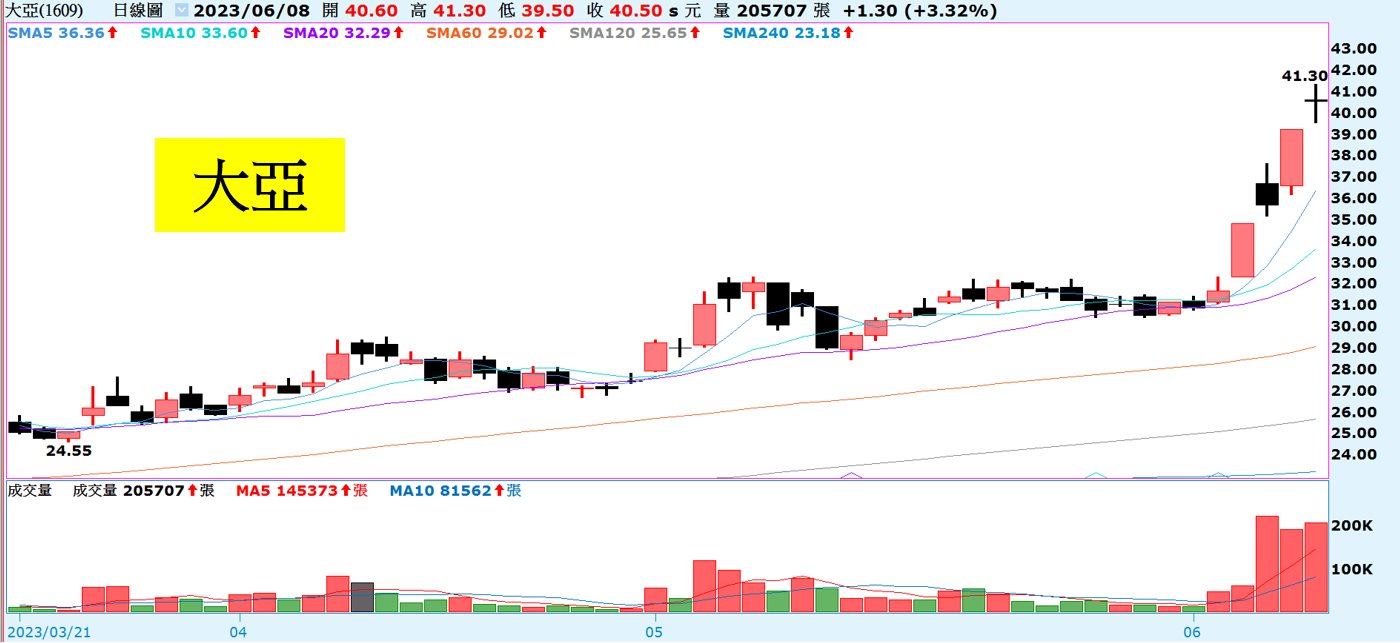Click the 05 month marker on time axis
The width and height of the screenshot is (1400, 643).
[x=654, y=632]
